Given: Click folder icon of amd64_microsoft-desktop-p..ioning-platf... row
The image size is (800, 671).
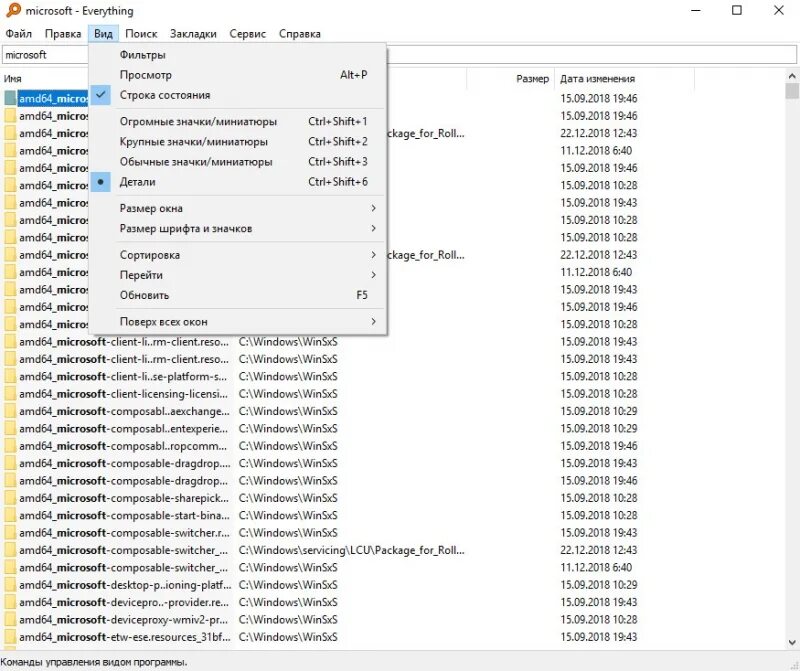Looking at the screenshot, I should (10, 585).
